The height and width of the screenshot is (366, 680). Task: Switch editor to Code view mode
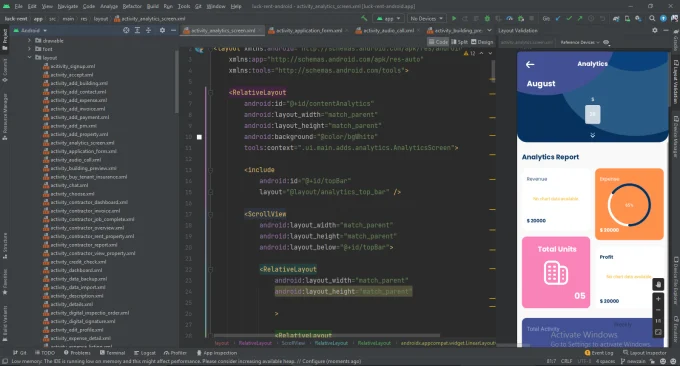coord(438,42)
